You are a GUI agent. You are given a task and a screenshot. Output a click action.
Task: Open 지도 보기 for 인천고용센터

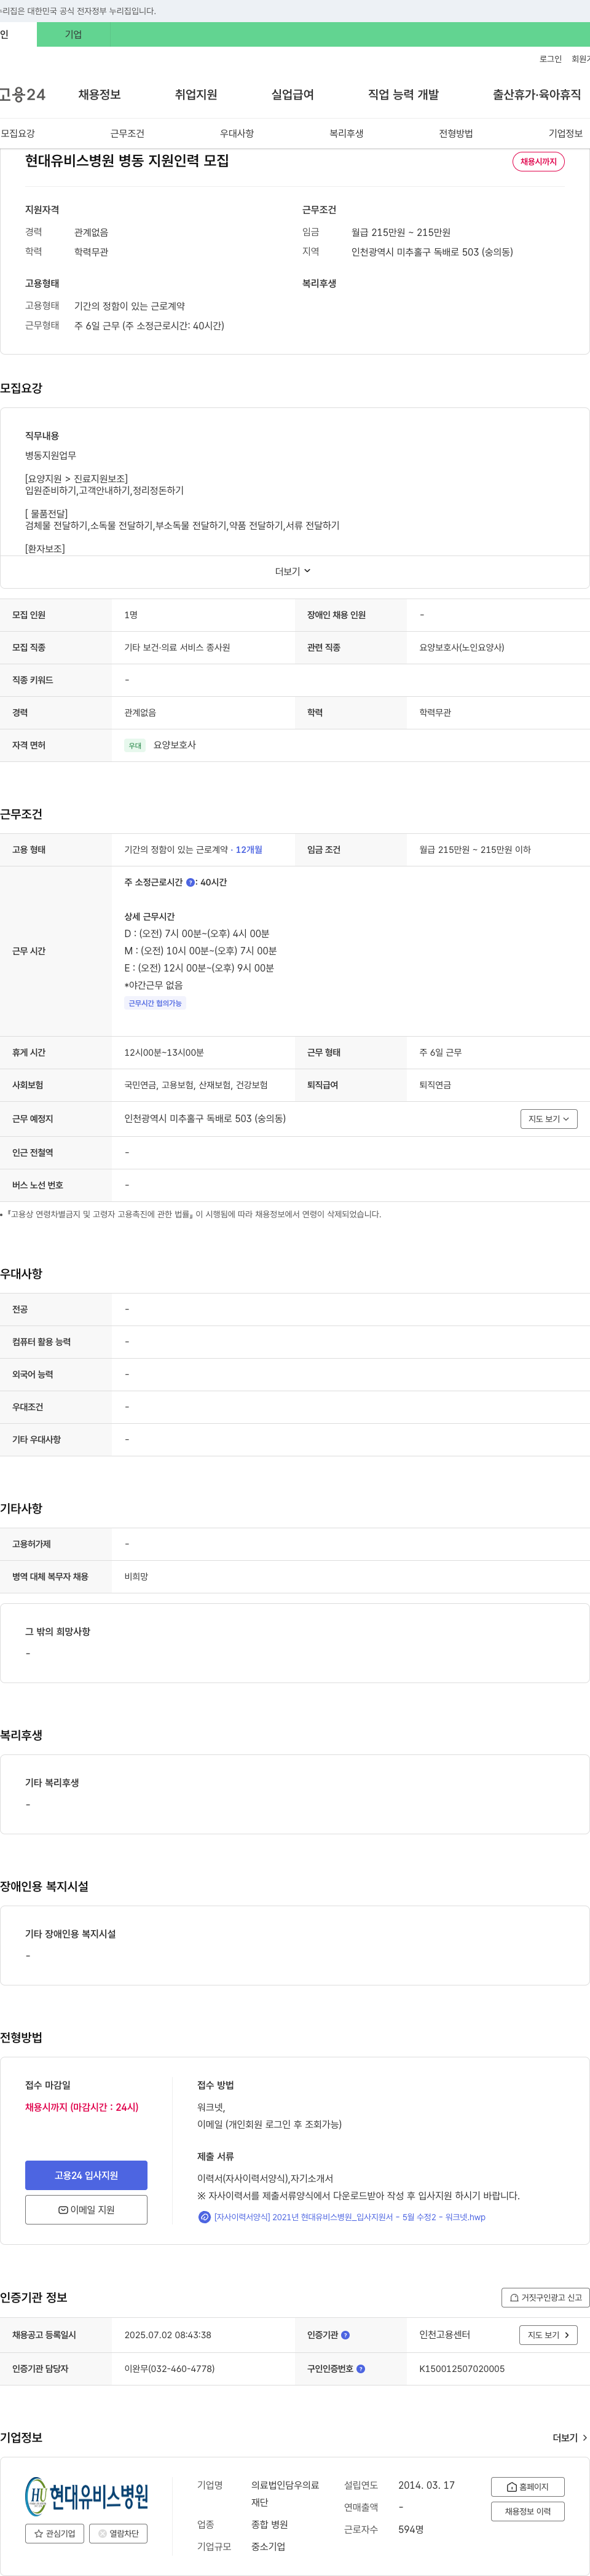[x=548, y=2335]
